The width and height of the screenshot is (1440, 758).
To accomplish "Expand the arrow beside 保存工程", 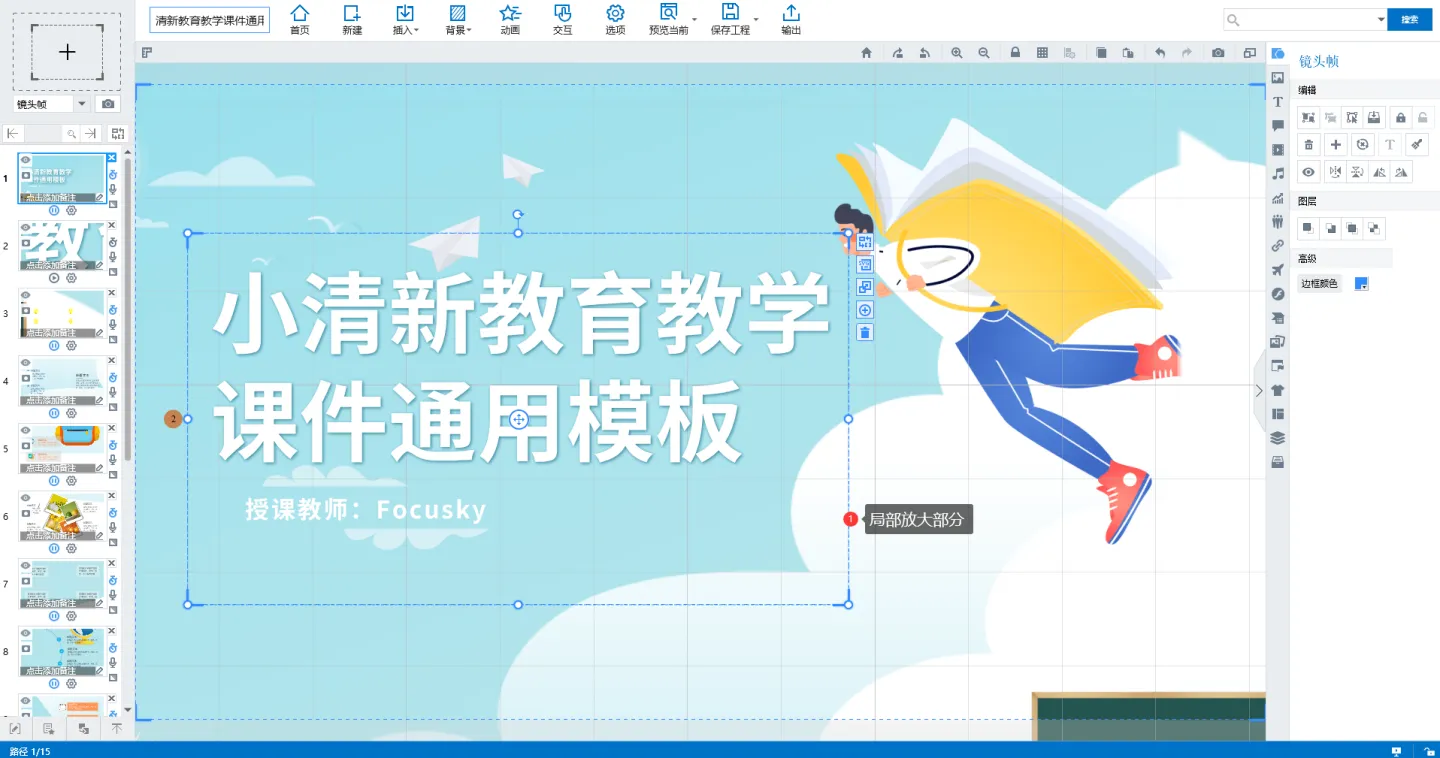I will (756, 19).
